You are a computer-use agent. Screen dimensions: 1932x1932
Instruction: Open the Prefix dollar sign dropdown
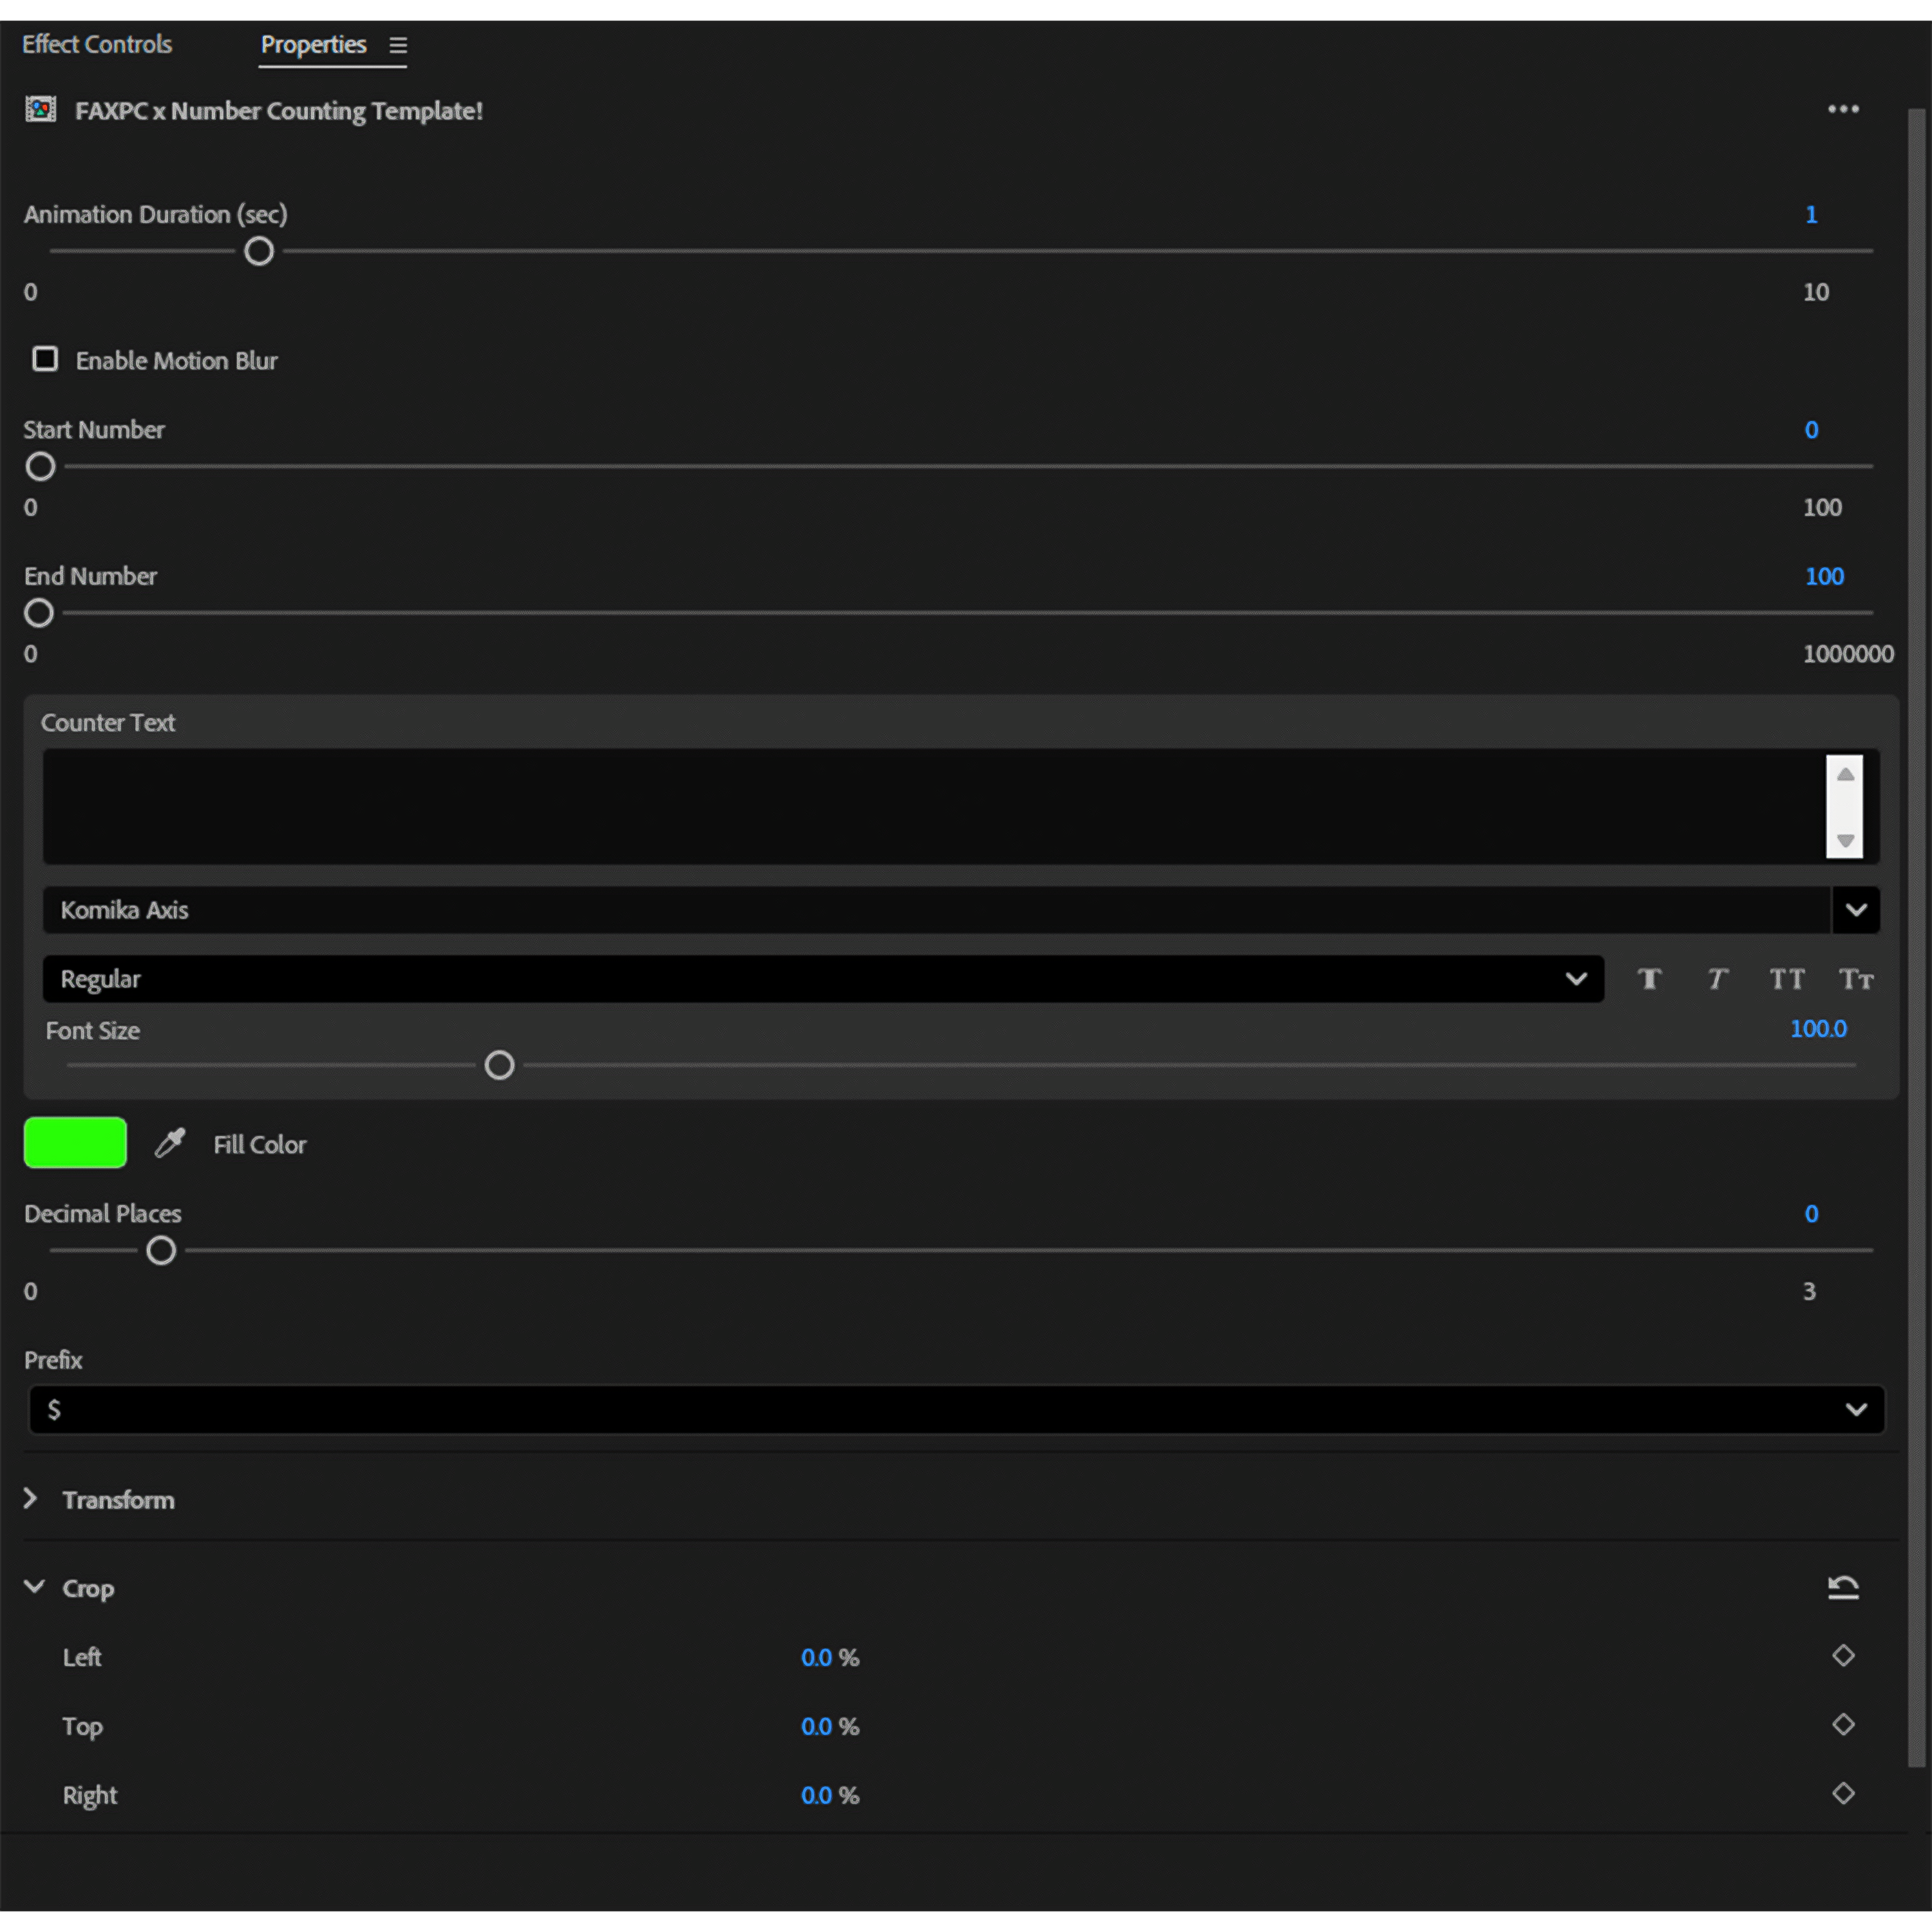coord(1855,1409)
